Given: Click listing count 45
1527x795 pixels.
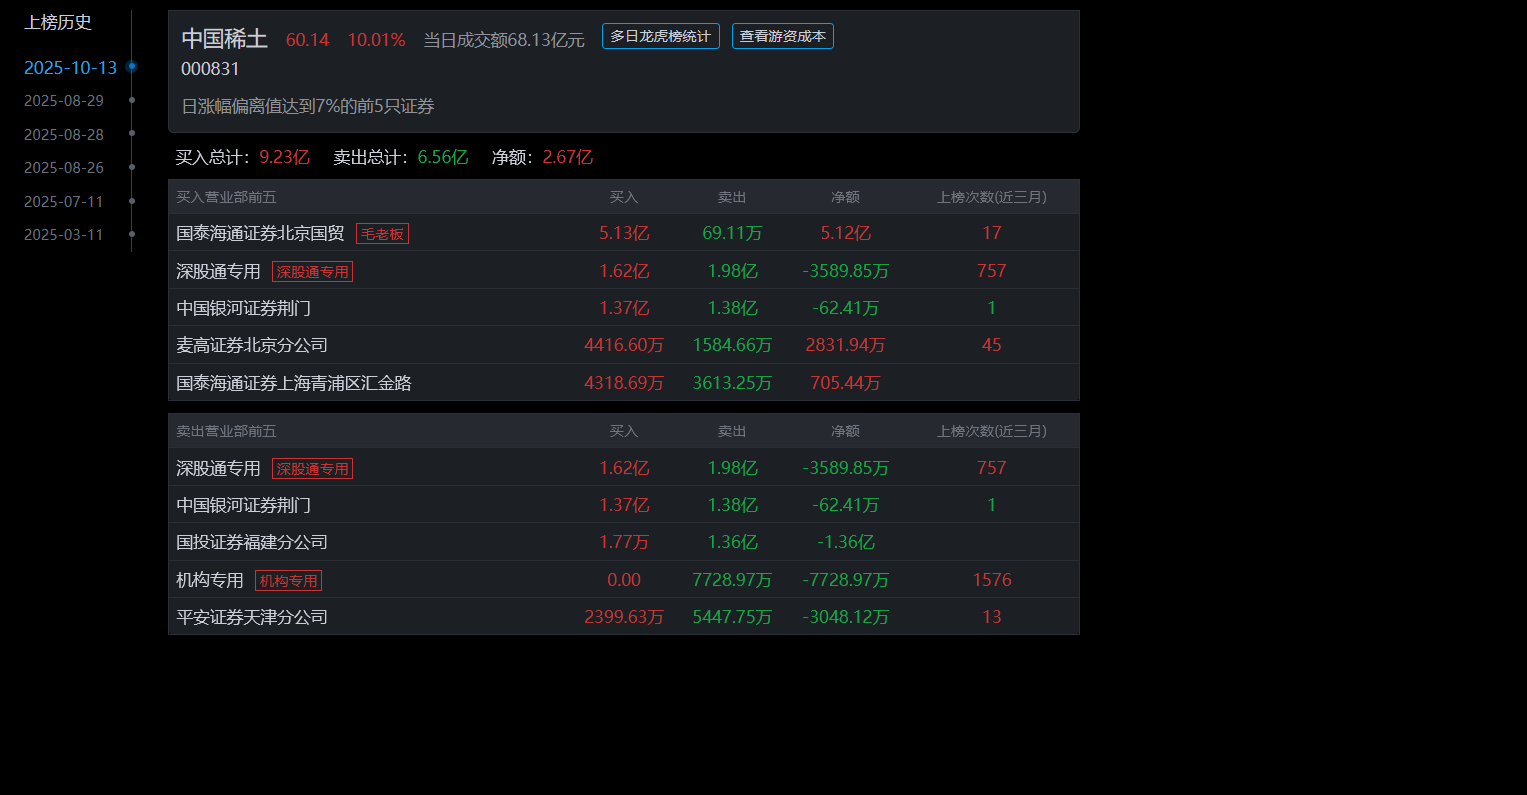Looking at the screenshot, I should (992, 345).
